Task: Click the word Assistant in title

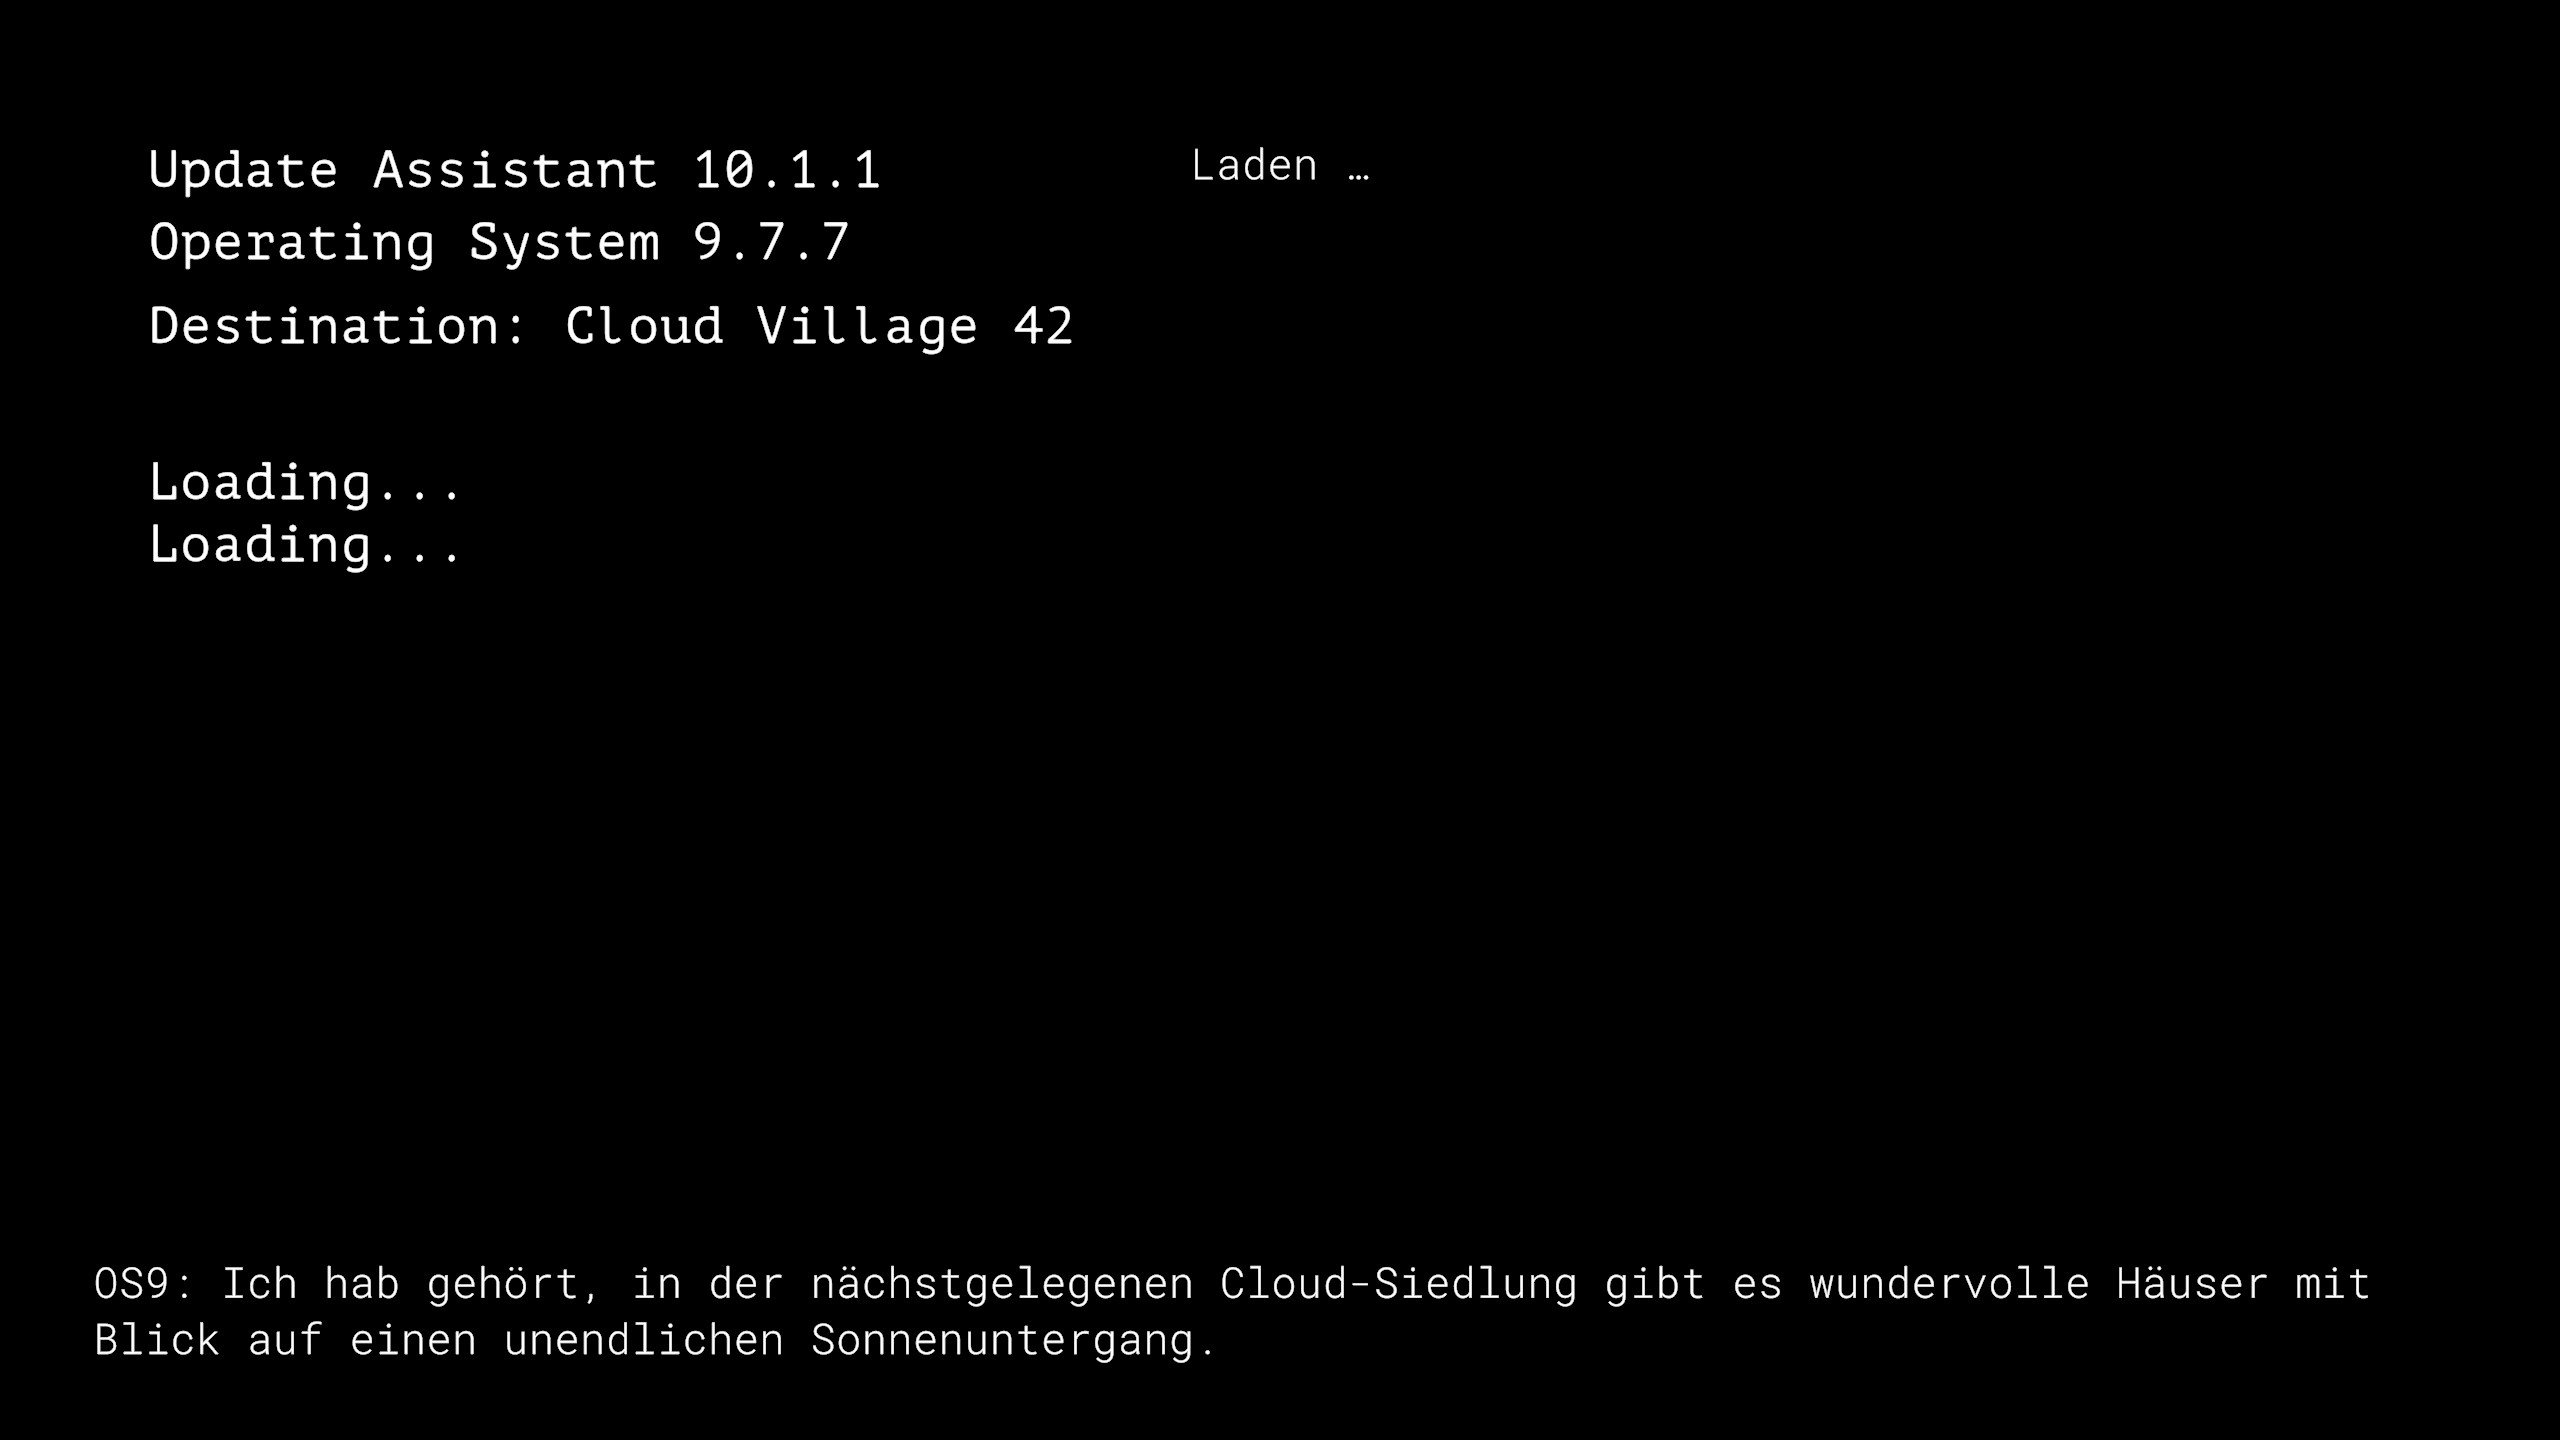Action: pyautogui.click(x=516, y=170)
